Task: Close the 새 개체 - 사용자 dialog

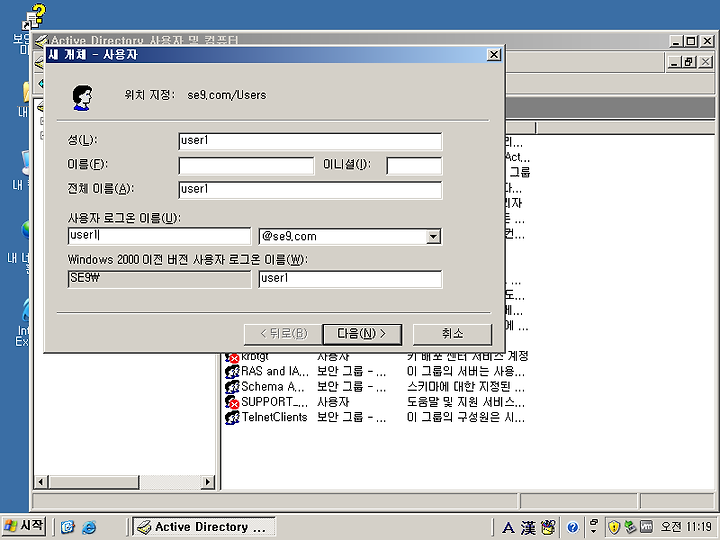Action: [x=494, y=55]
